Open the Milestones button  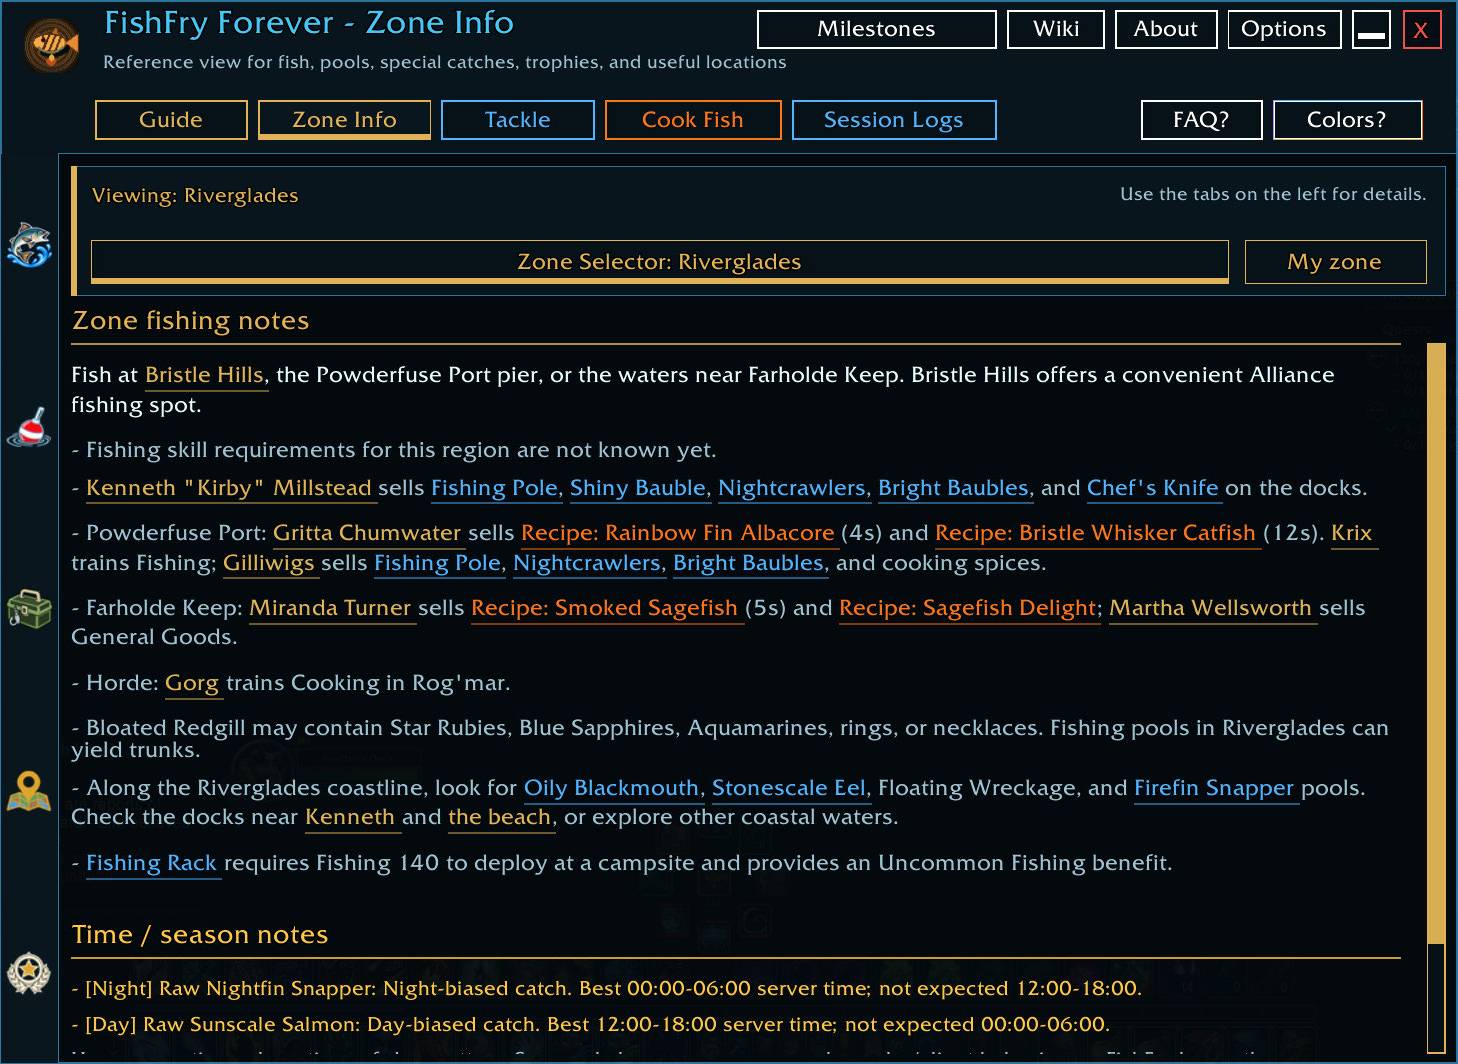(x=876, y=29)
